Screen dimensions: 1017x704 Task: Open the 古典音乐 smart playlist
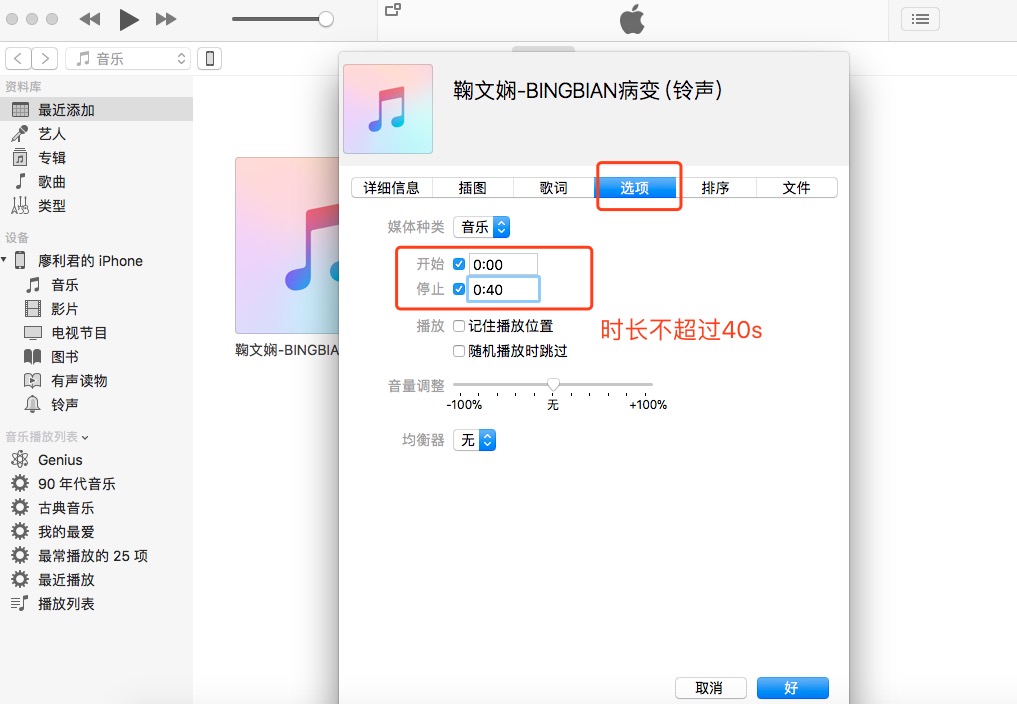[x=66, y=507]
